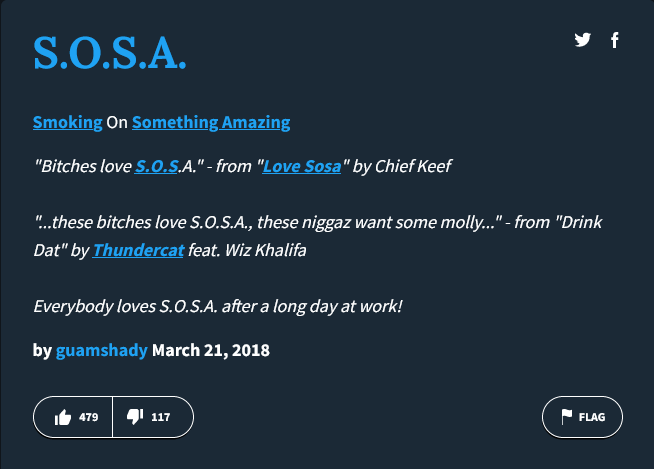654x469 pixels.
Task: Open the "Love Sosa" link
Action: pyautogui.click(x=301, y=165)
